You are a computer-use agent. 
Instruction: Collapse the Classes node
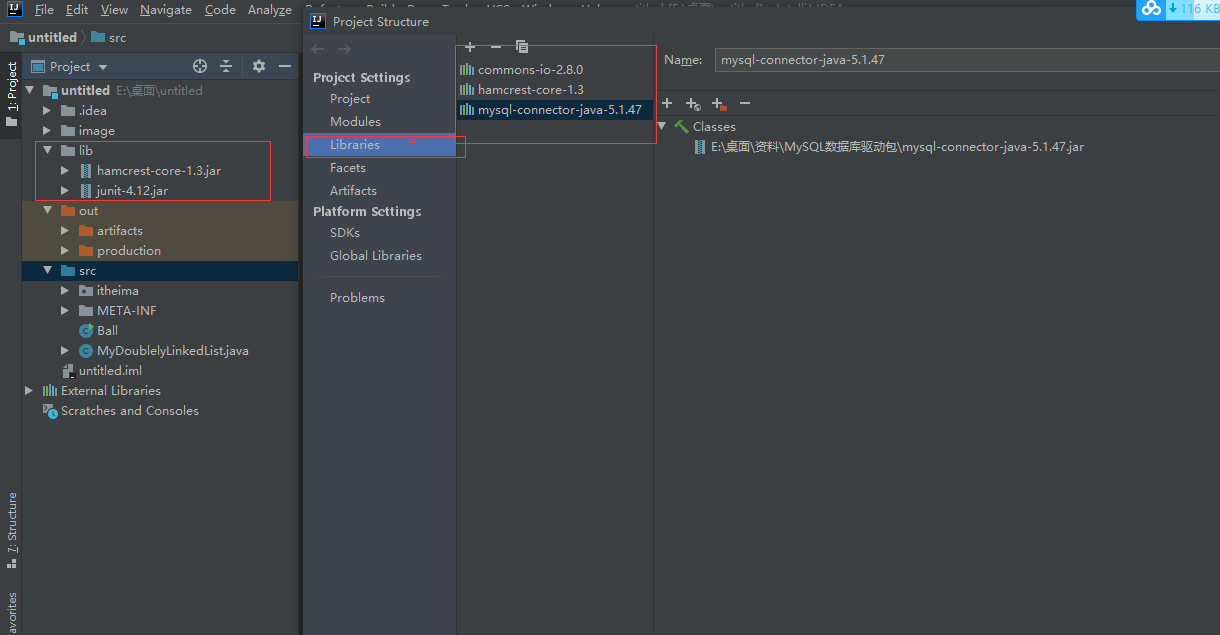(662, 126)
